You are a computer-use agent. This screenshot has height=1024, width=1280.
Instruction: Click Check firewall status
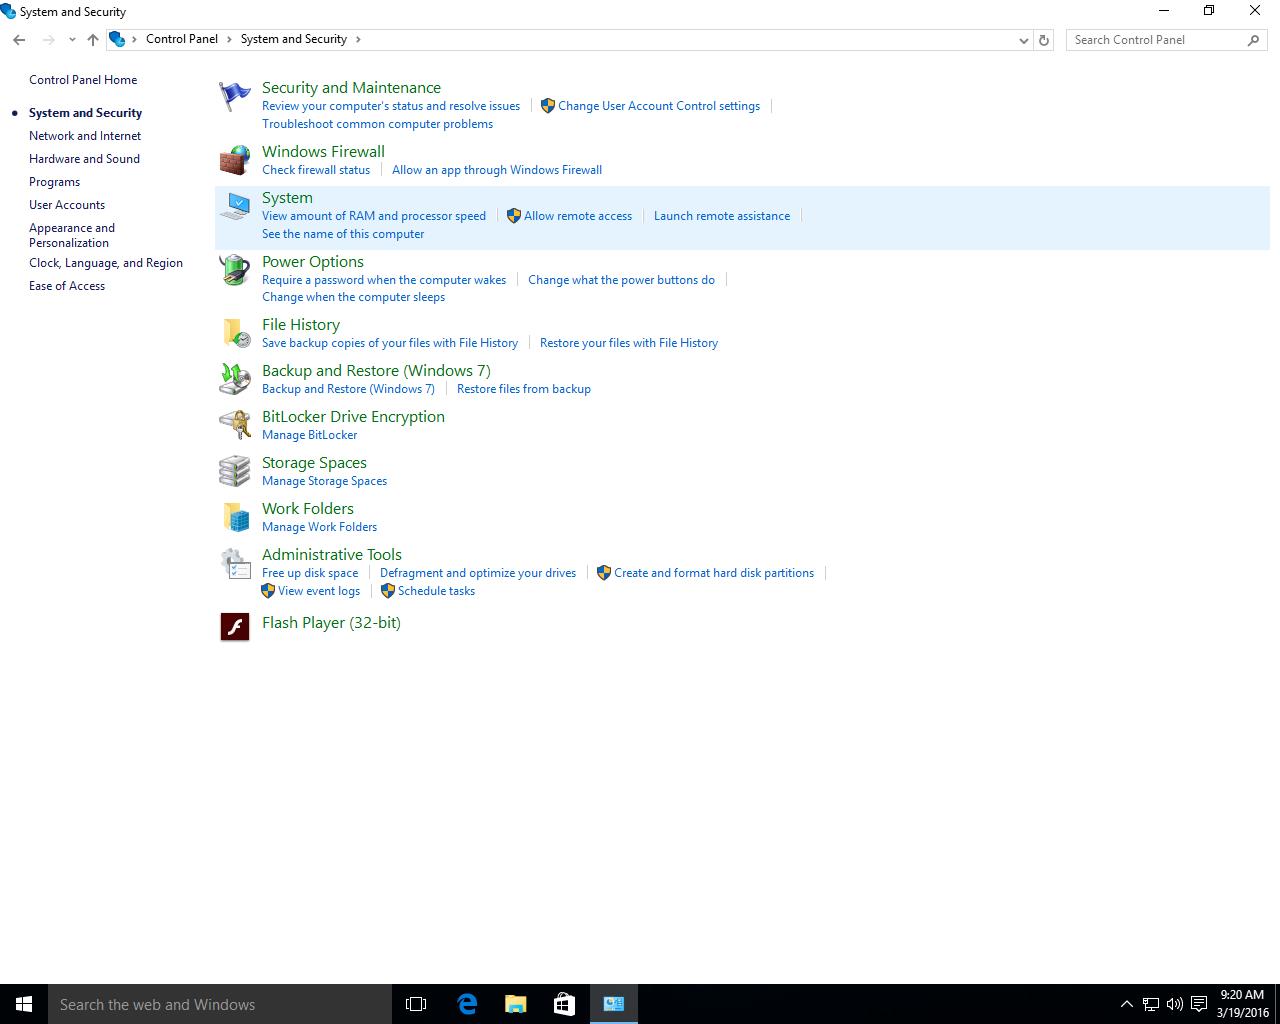(x=316, y=170)
